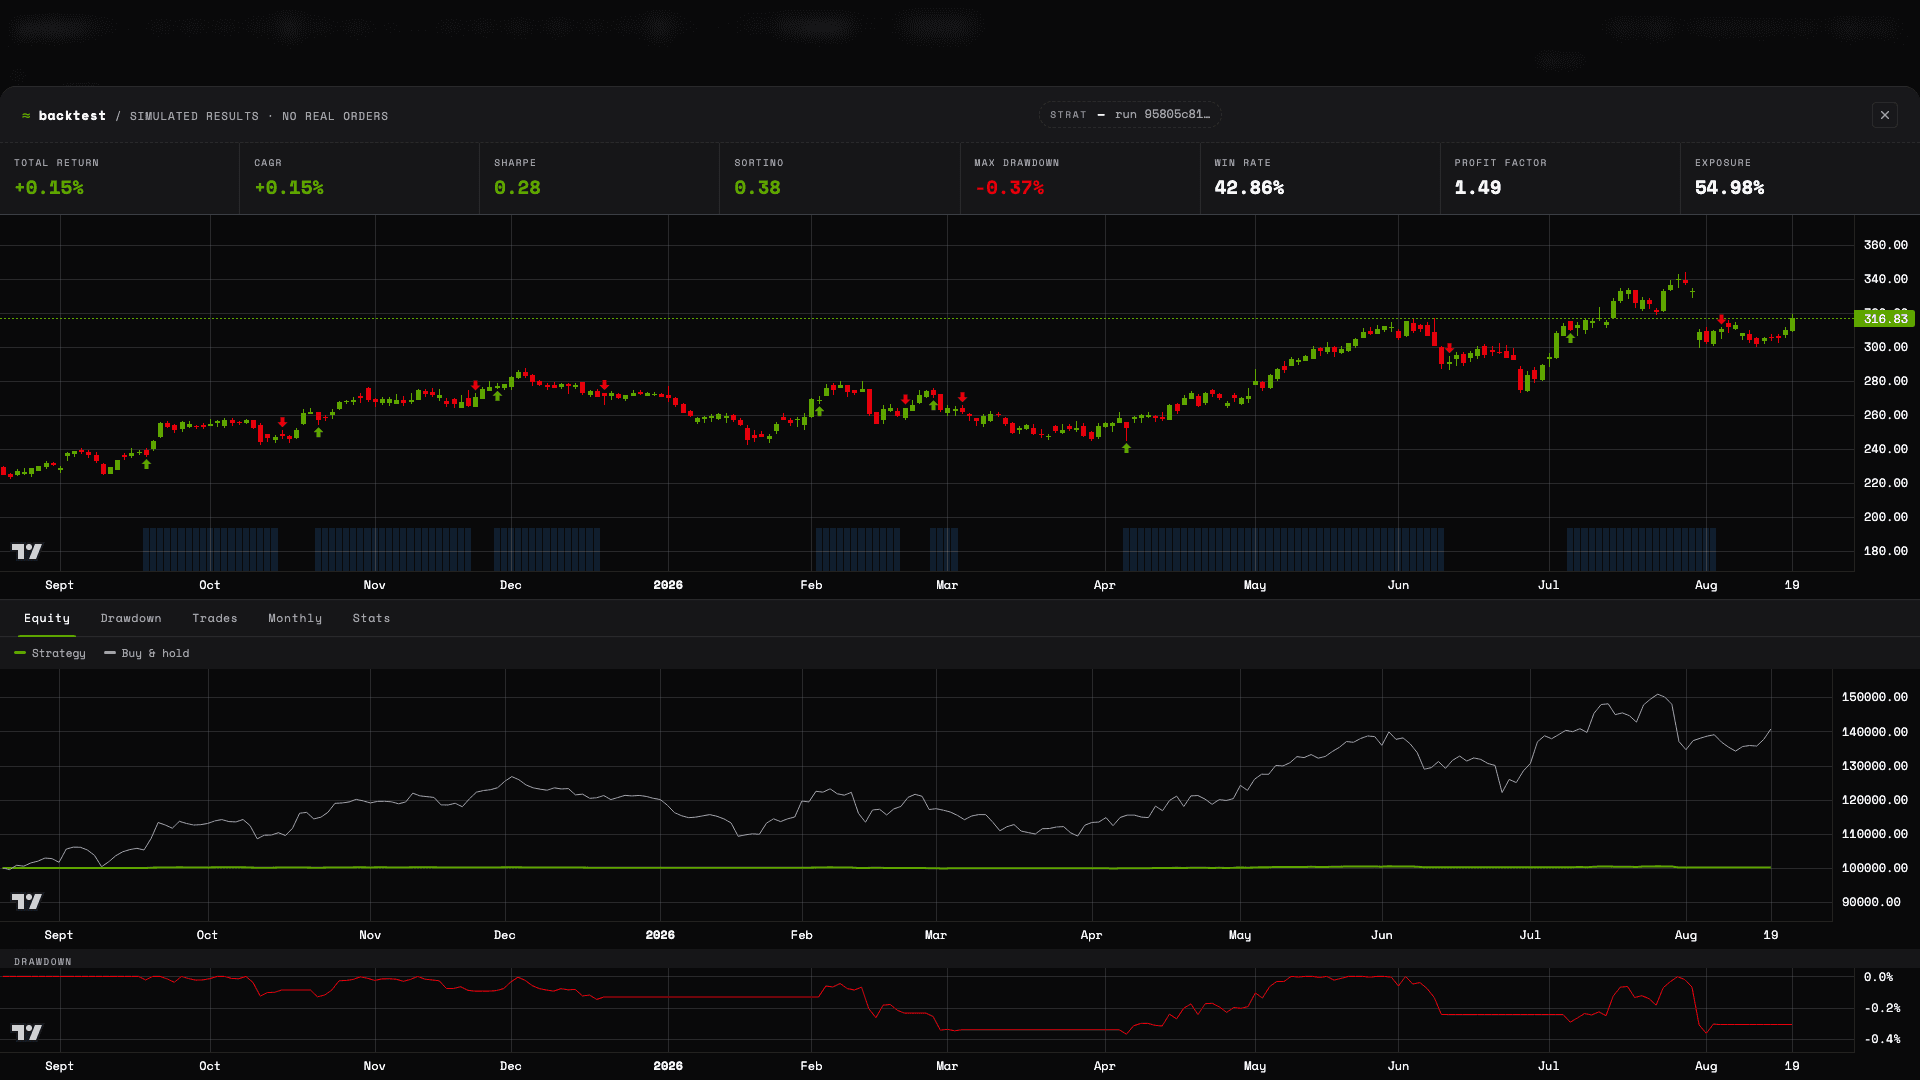Click the DRAWDOWN section heading
Viewport: 1920px width, 1080px height.
tap(43, 962)
